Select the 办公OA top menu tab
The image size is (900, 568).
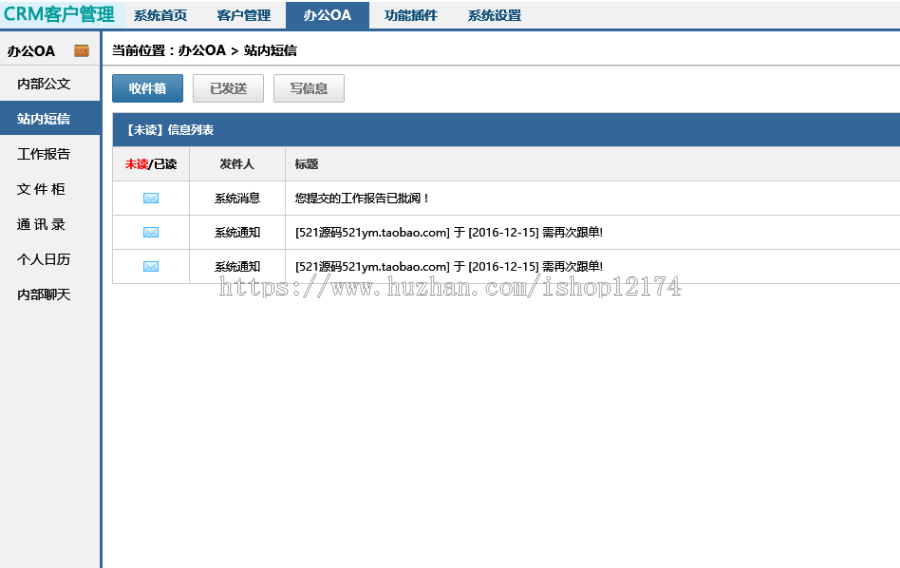[x=327, y=15]
